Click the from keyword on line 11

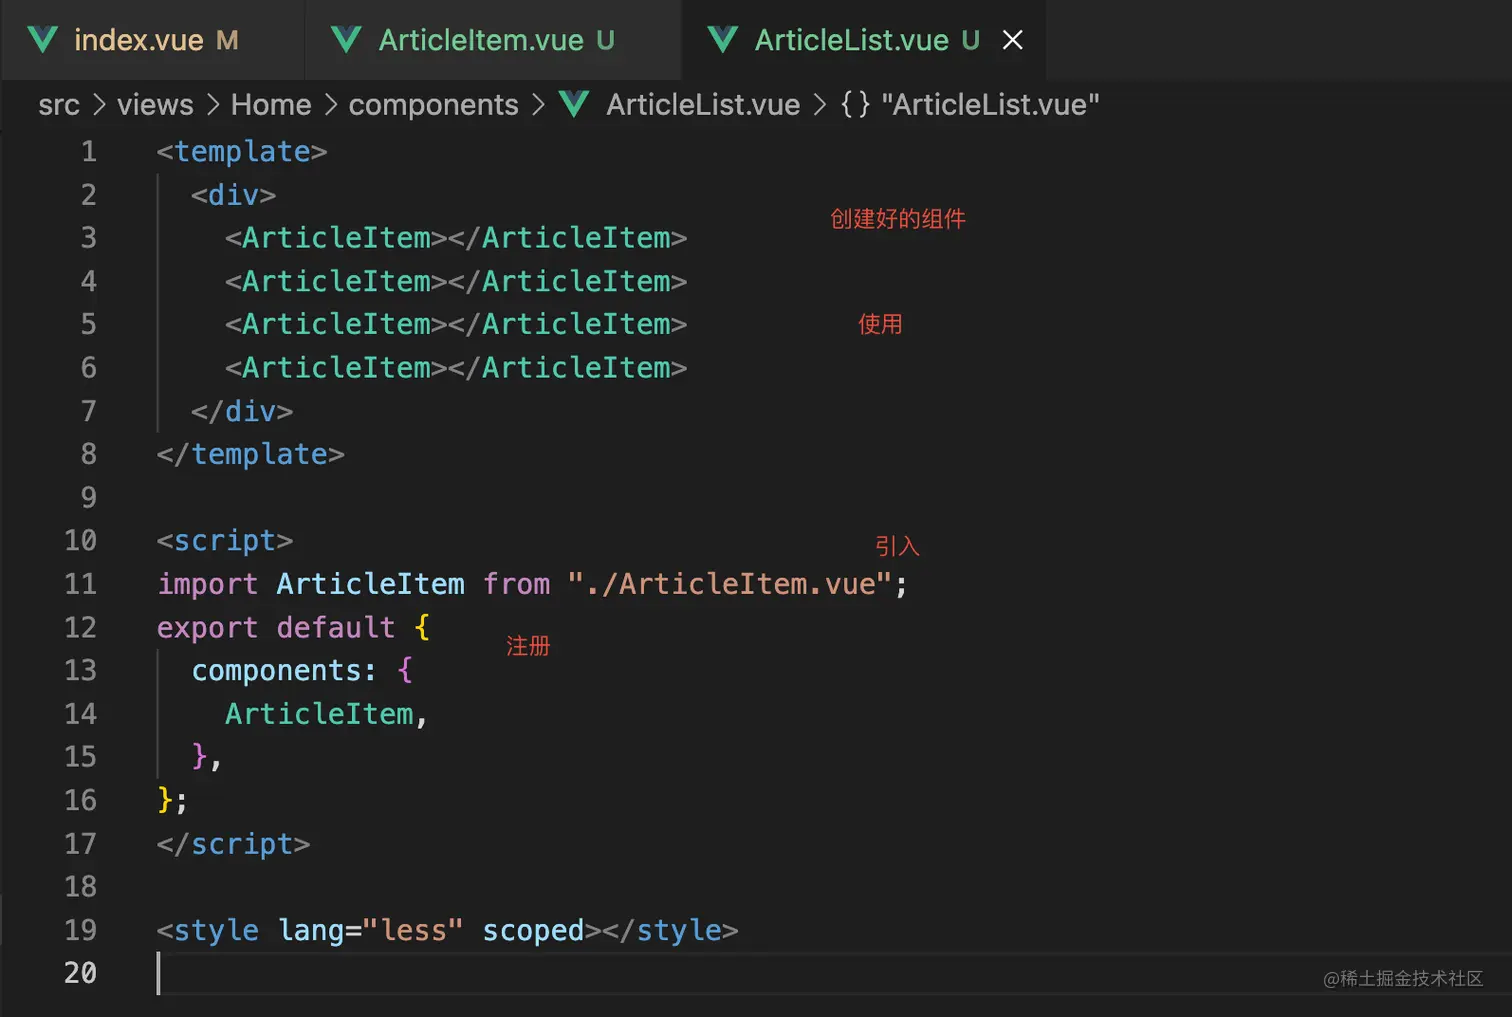click(517, 584)
